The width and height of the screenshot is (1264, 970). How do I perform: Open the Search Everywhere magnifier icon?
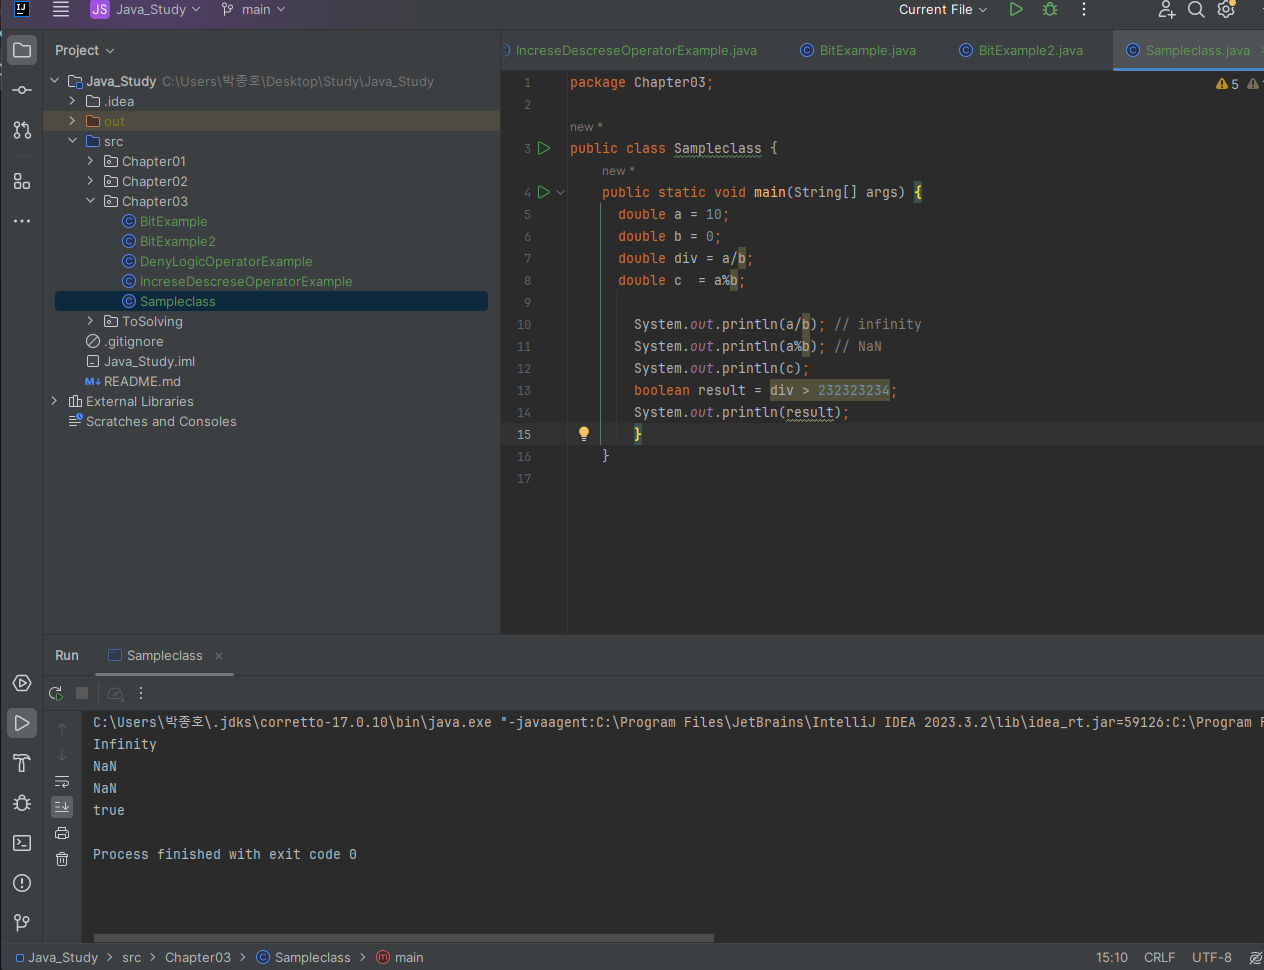(1196, 10)
